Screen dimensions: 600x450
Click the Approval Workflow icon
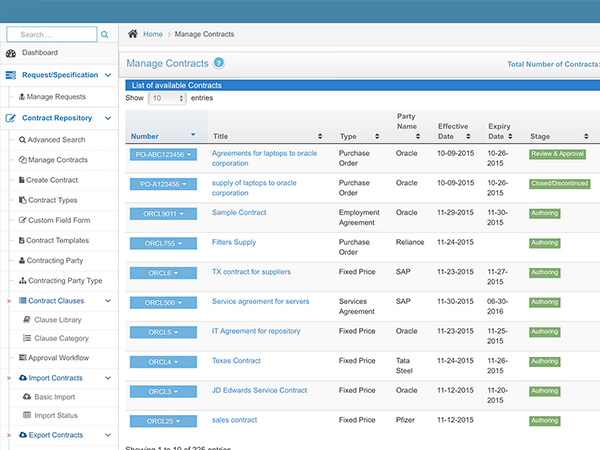click(23, 358)
